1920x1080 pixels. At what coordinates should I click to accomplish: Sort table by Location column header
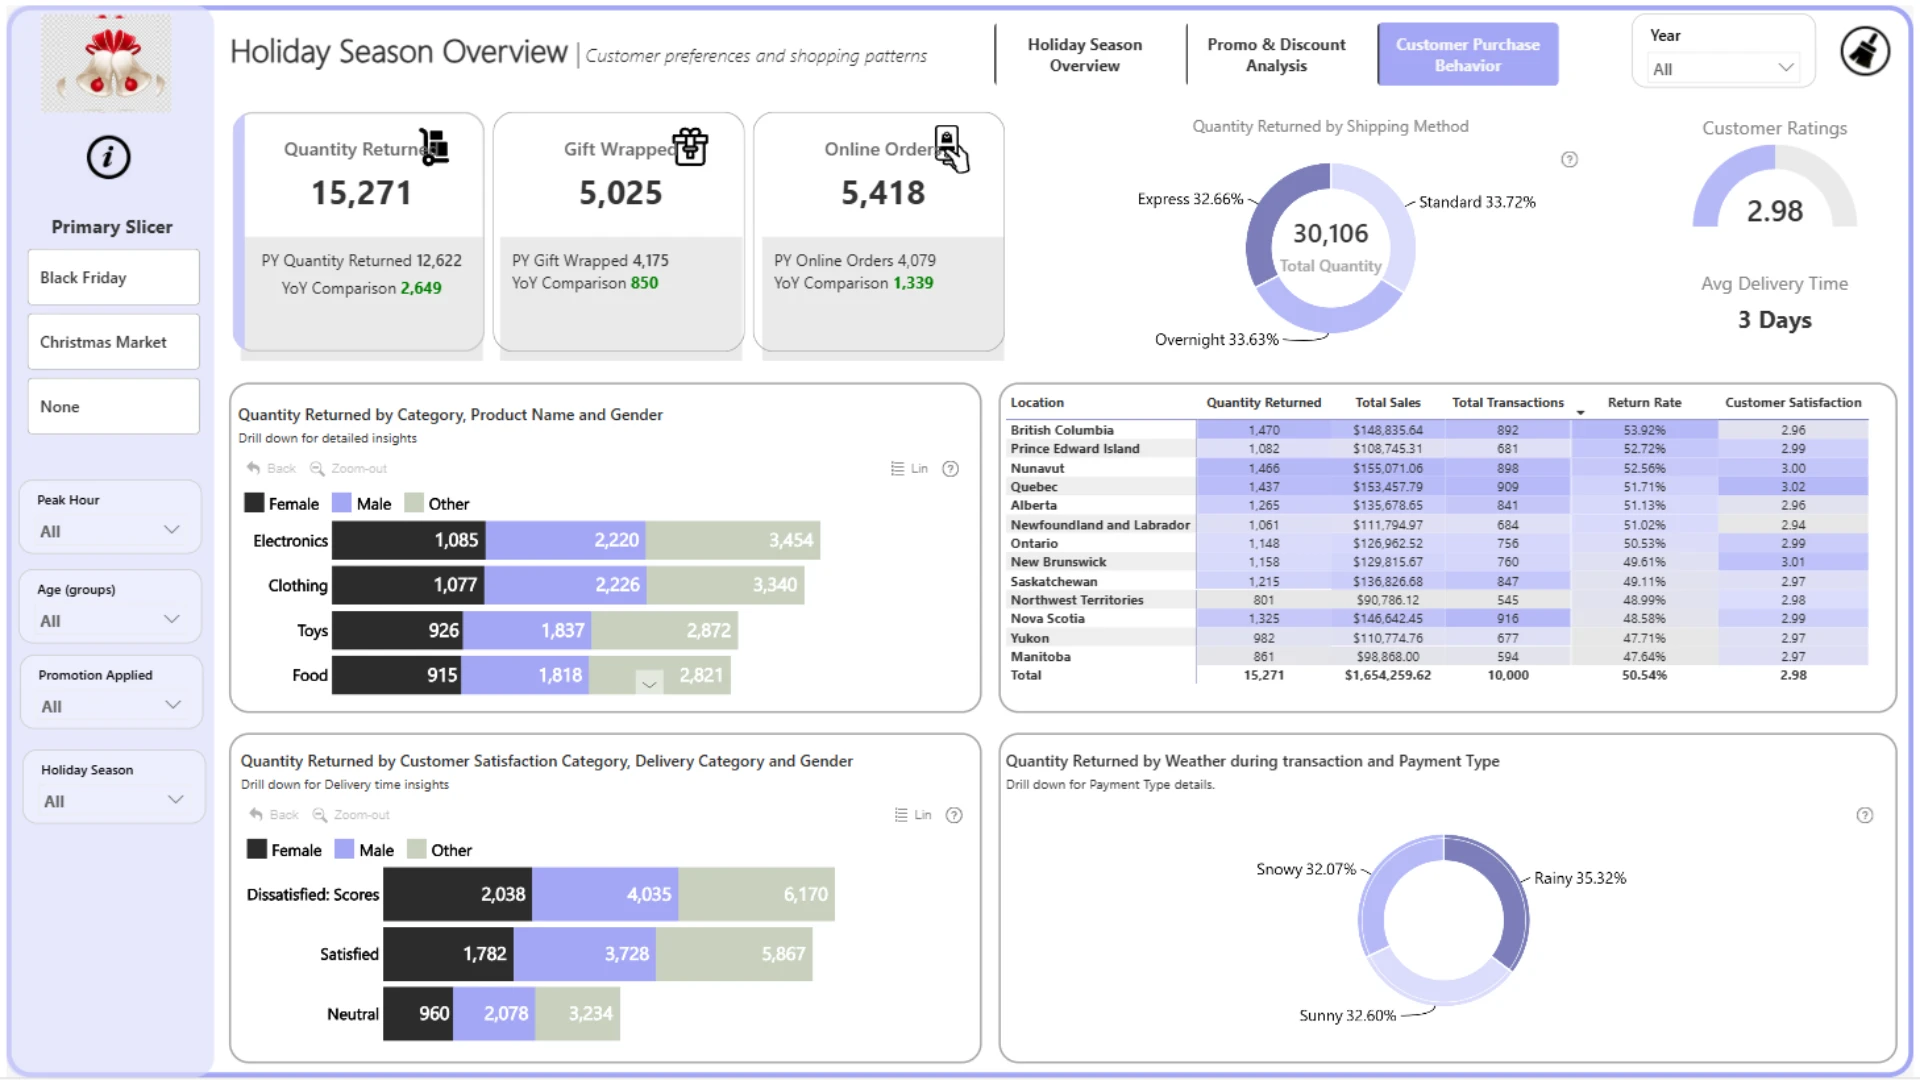pos(1036,402)
